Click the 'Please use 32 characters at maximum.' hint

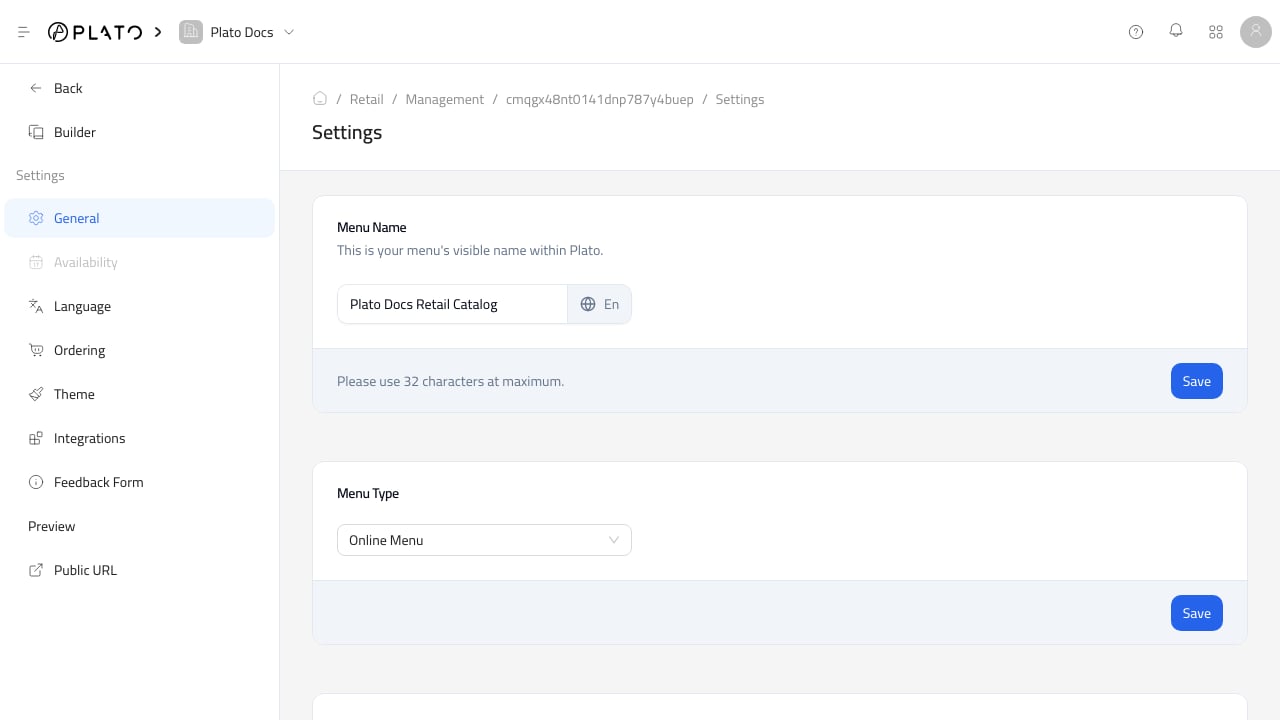coord(451,381)
